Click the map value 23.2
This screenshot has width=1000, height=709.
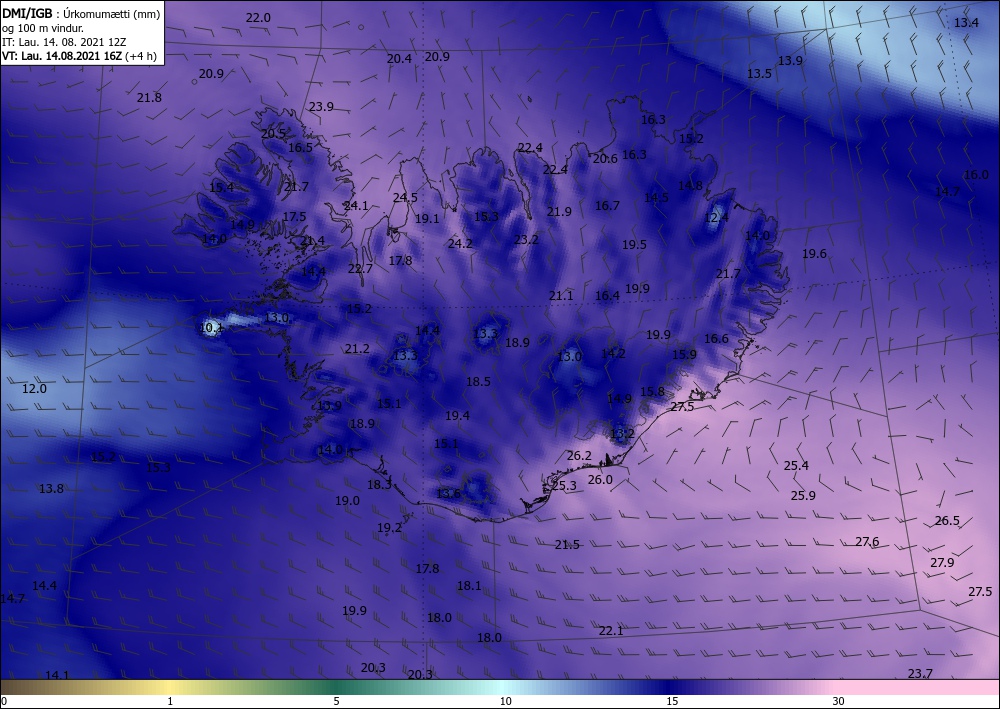526,240
